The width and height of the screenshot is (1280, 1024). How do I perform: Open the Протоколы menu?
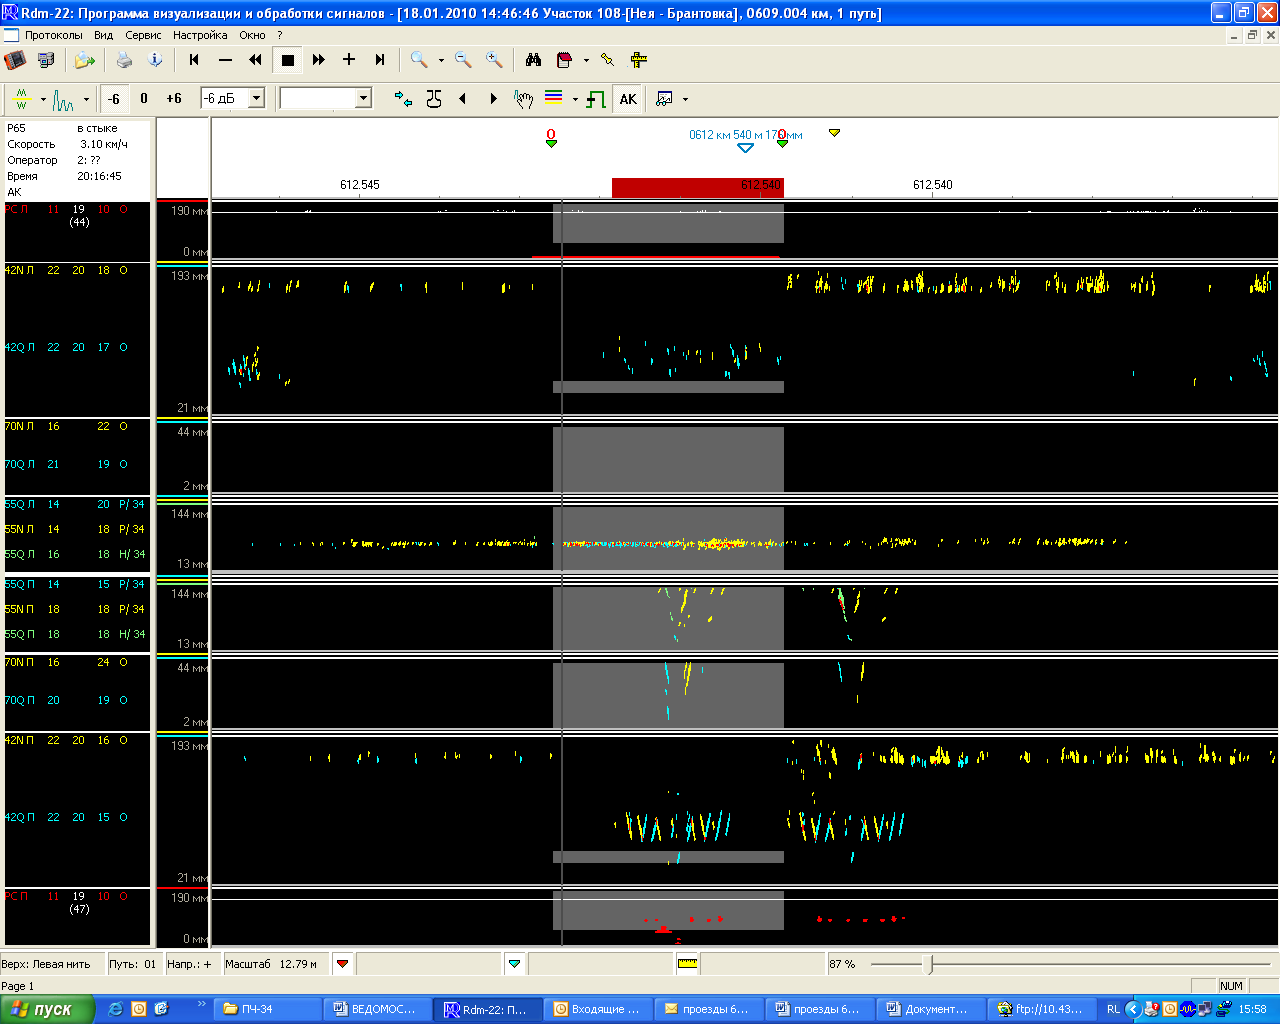54,35
